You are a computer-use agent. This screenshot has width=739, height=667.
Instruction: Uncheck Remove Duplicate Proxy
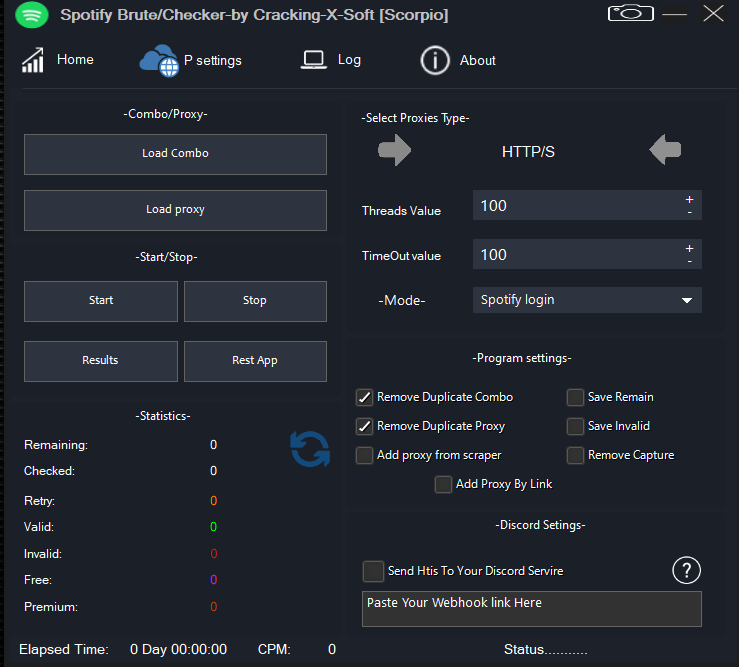tap(364, 427)
